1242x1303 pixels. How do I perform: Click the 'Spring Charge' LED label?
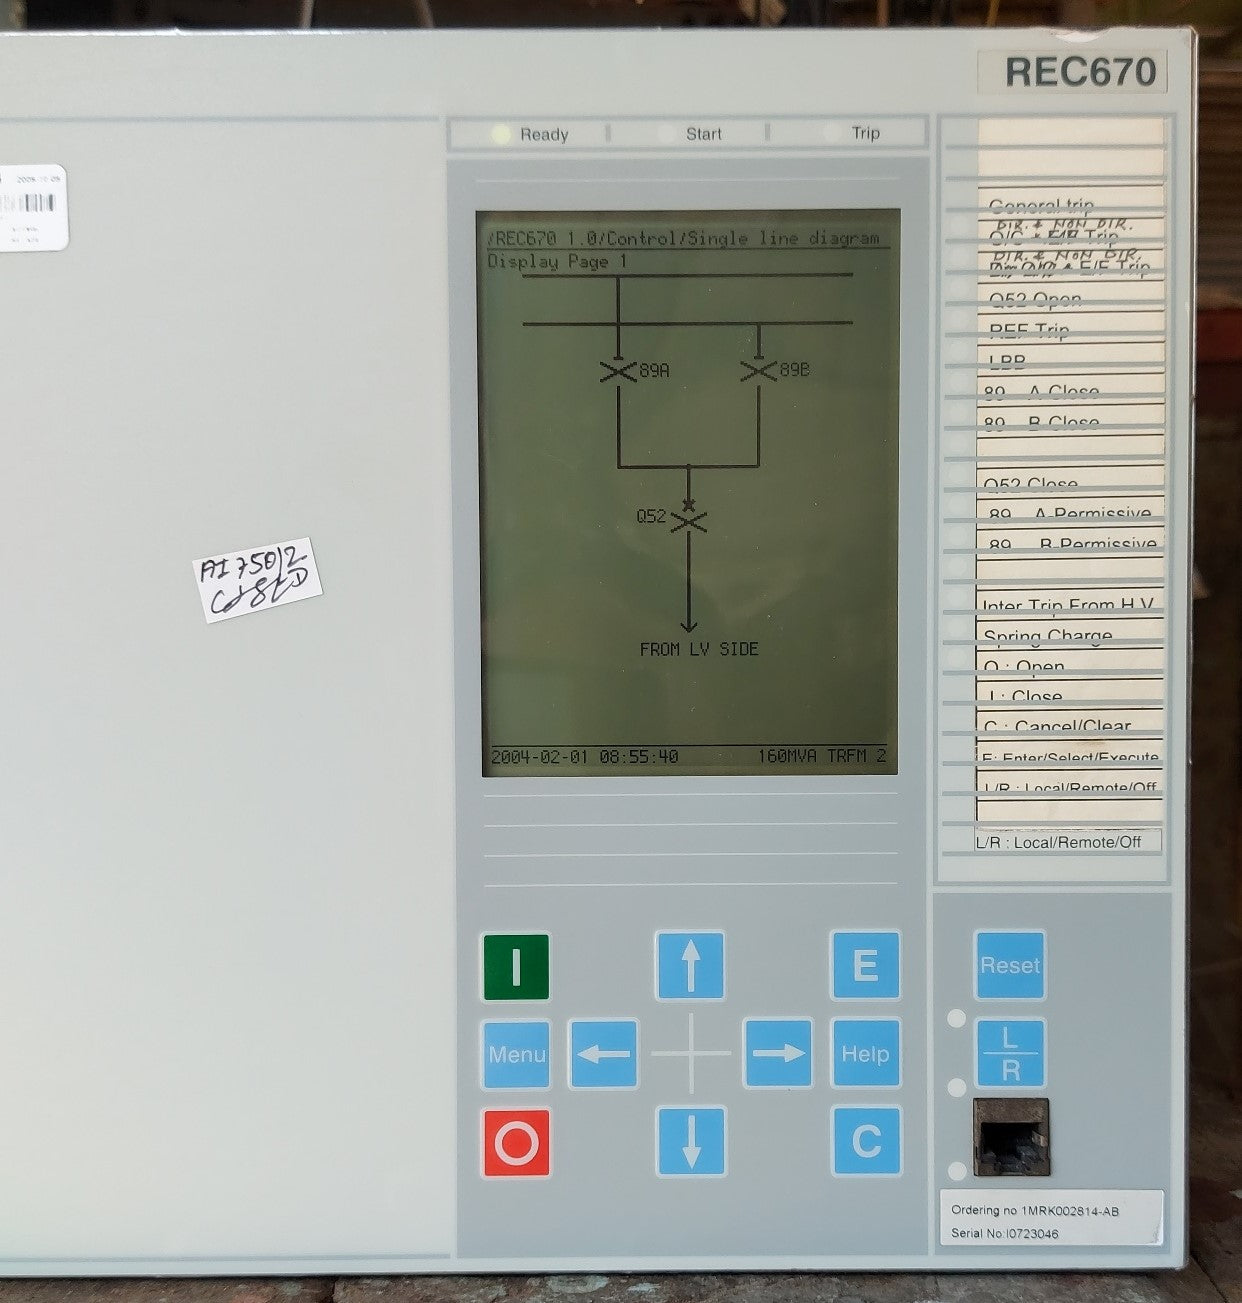click(x=1047, y=636)
